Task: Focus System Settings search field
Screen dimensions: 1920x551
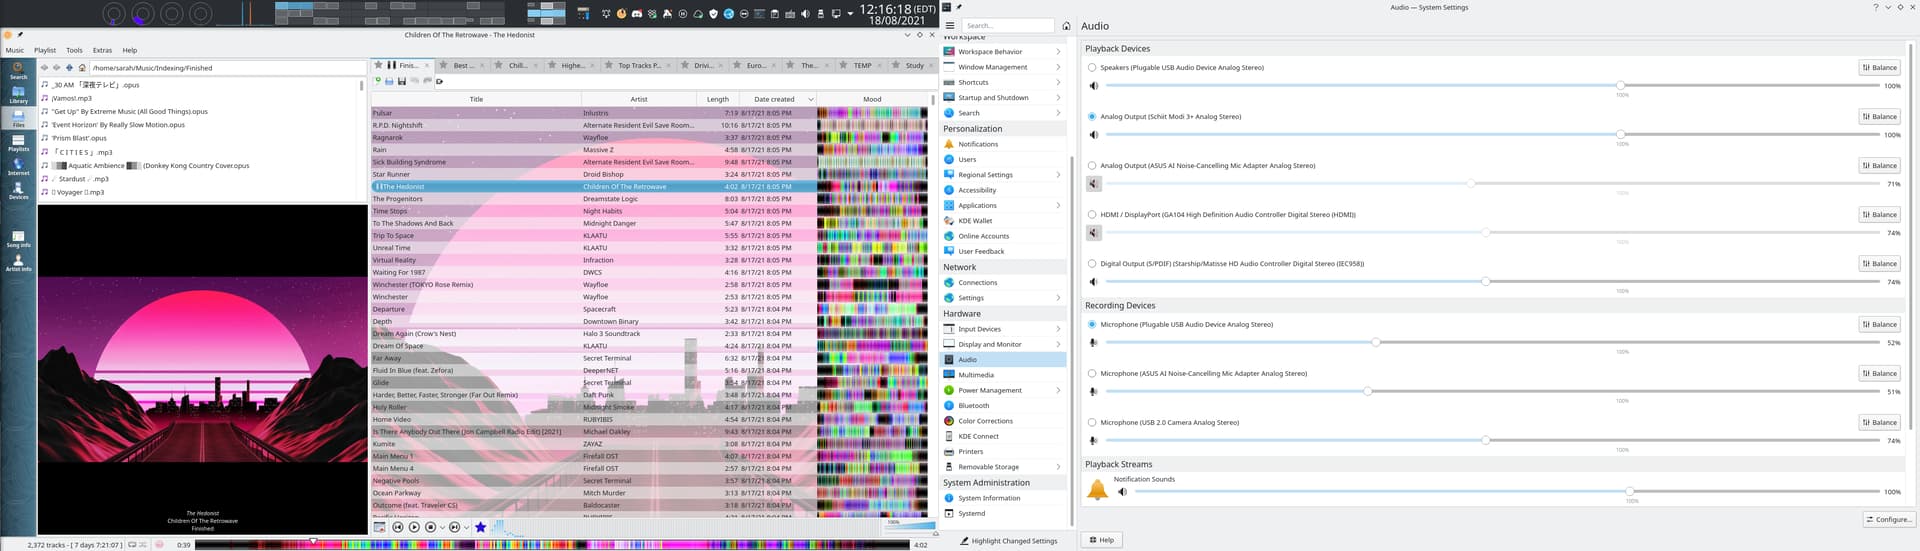Action: 1008,26
